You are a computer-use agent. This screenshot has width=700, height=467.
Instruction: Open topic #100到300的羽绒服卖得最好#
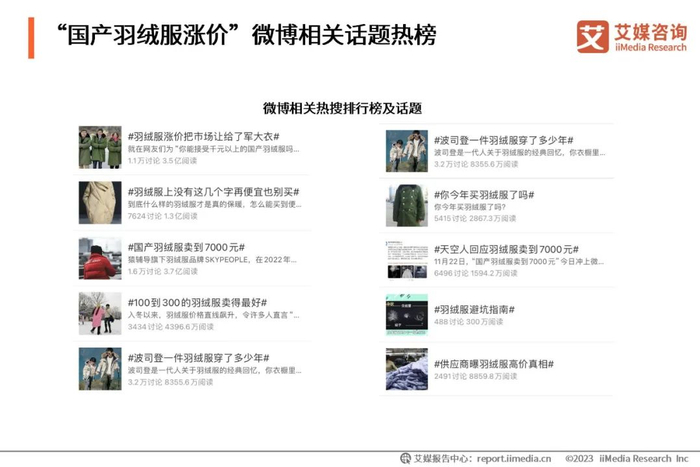click(x=197, y=302)
